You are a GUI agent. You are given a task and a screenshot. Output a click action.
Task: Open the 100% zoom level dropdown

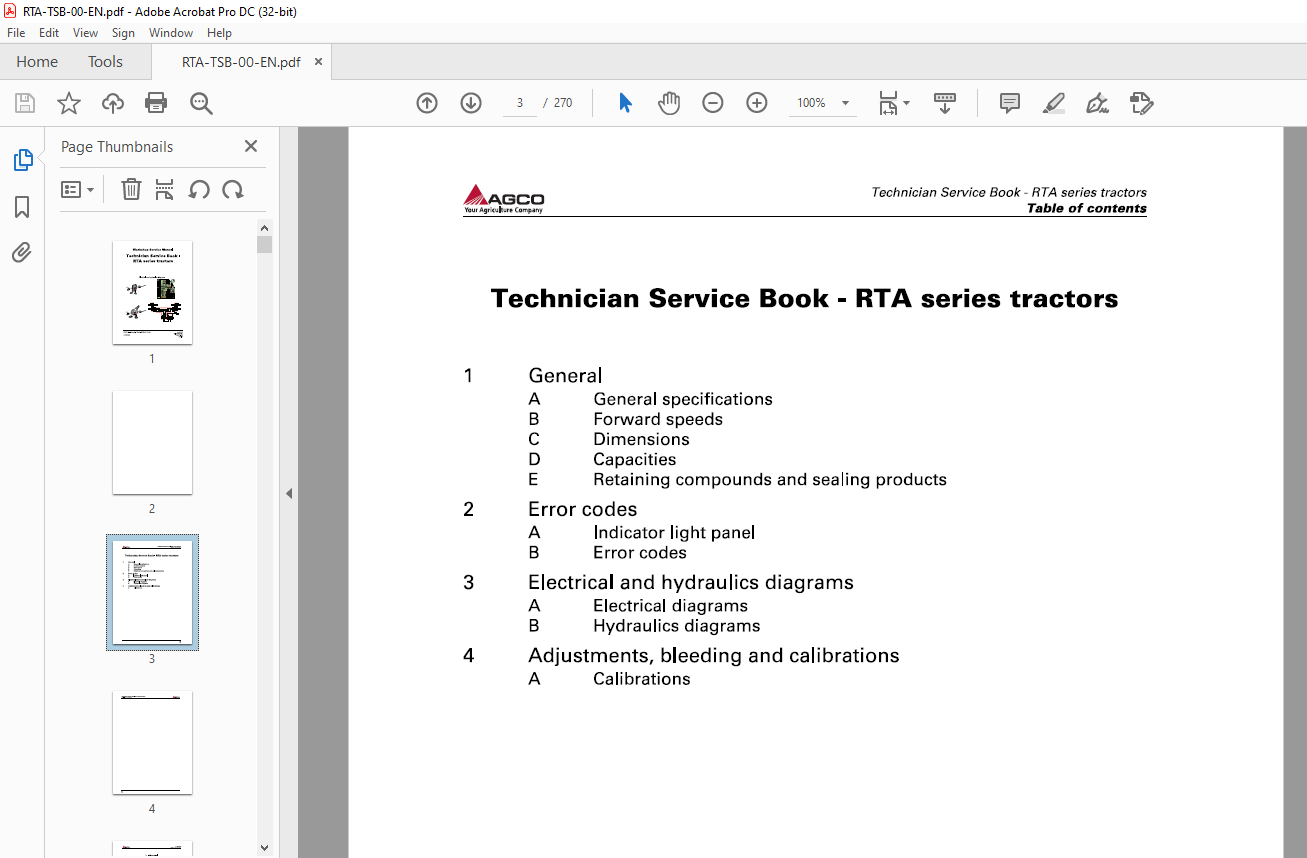click(x=845, y=103)
